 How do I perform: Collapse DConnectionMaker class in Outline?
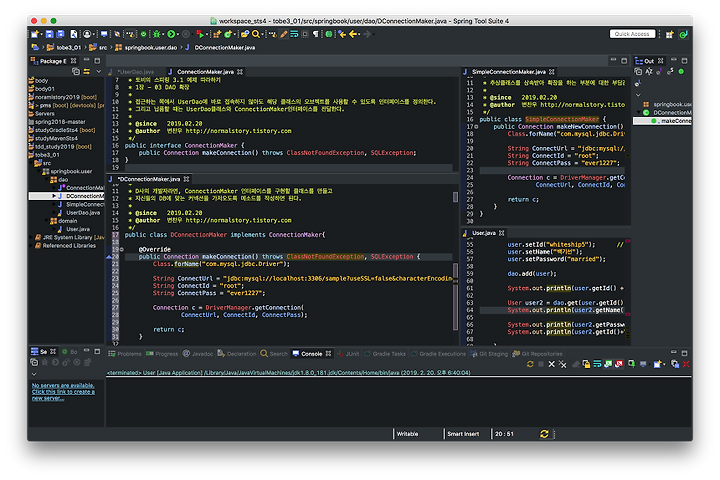639,113
